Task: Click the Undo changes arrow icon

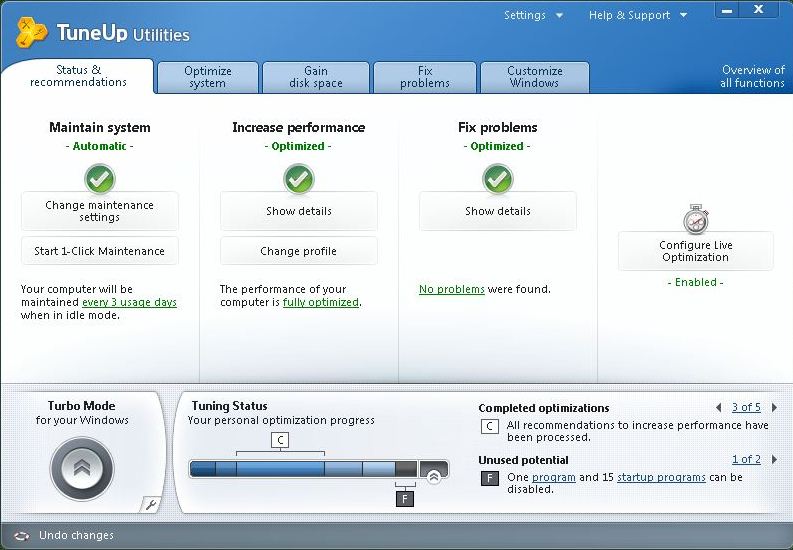Action: 22,536
